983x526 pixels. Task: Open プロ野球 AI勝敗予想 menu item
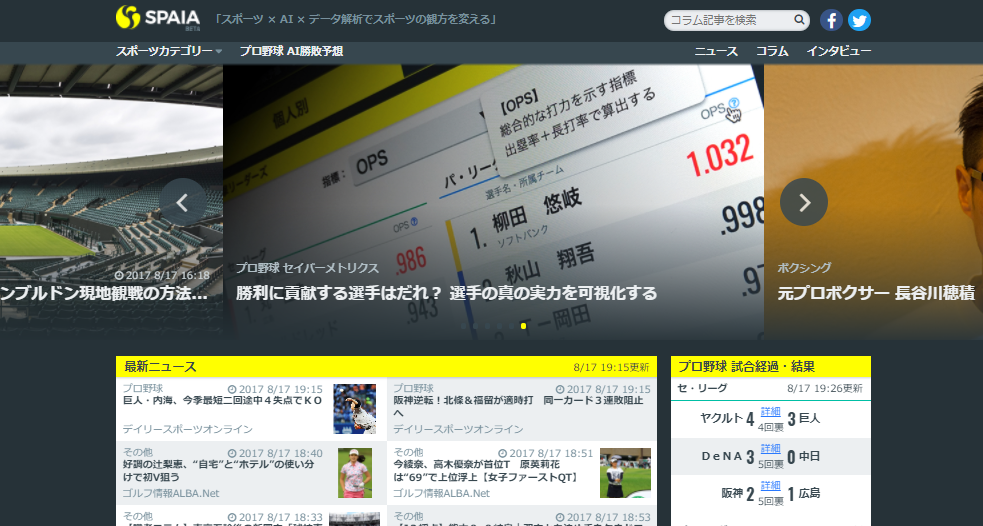pyautogui.click(x=292, y=51)
